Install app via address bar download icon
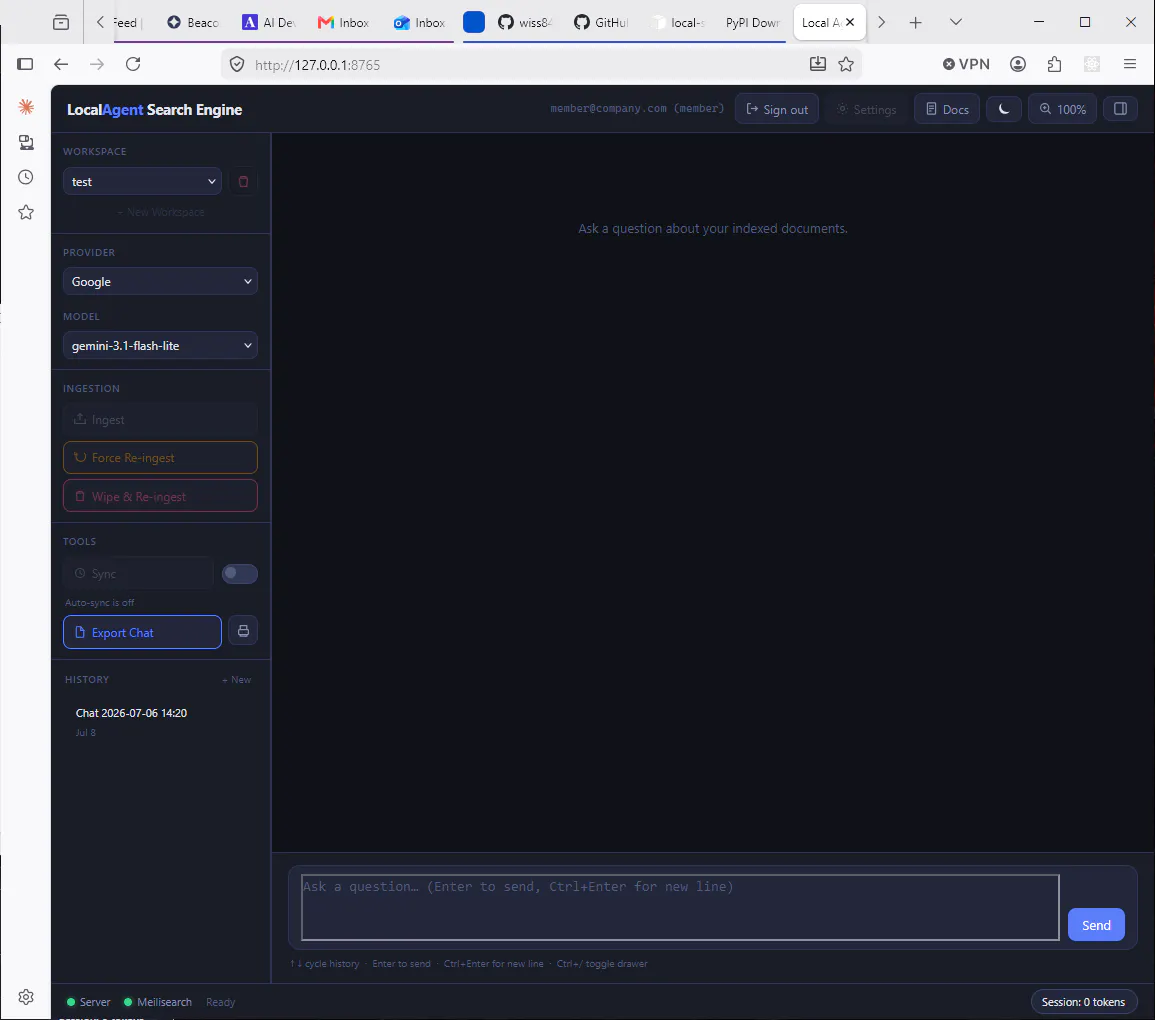 pyautogui.click(x=818, y=64)
